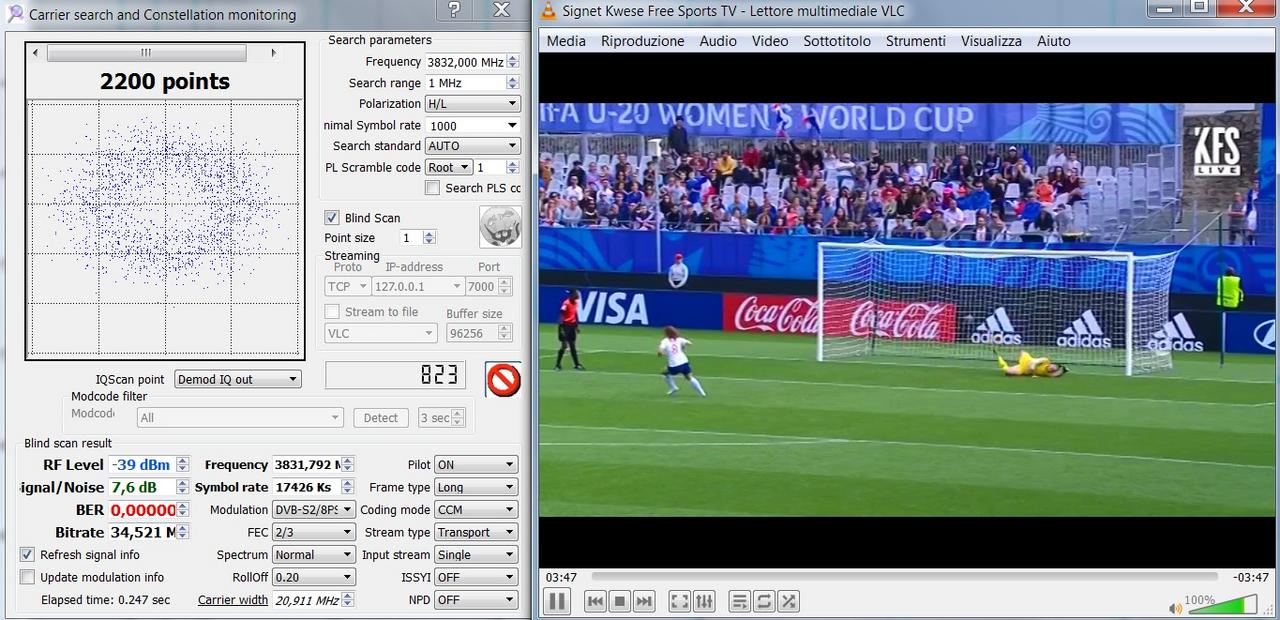1280x620 pixels.
Task: Expand the Coding mode CCM dropdown
Action: (x=476, y=509)
